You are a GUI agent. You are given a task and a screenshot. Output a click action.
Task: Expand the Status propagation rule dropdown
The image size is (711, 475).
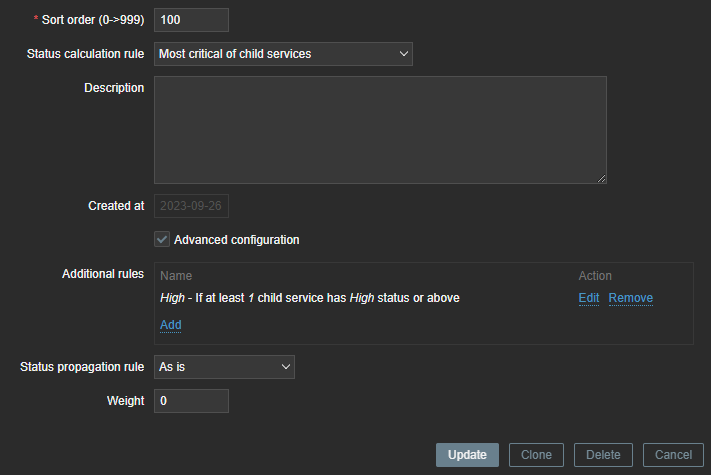tap(224, 367)
